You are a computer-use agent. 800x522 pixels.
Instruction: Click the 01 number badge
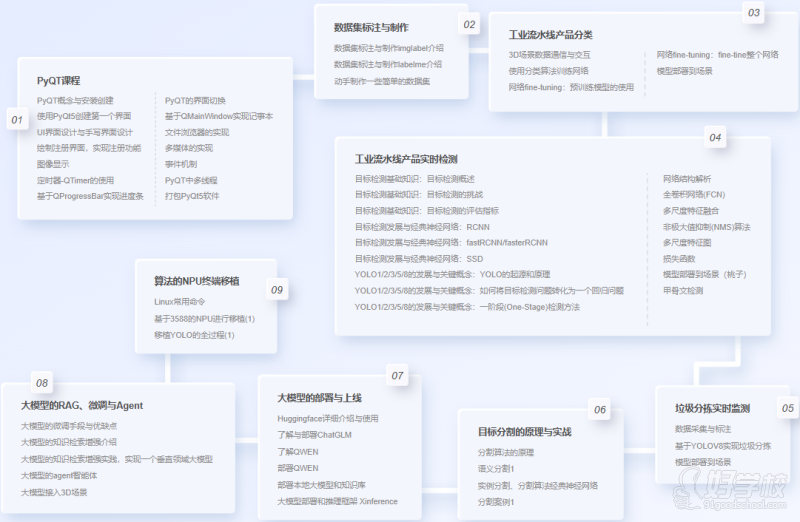[x=17, y=120]
